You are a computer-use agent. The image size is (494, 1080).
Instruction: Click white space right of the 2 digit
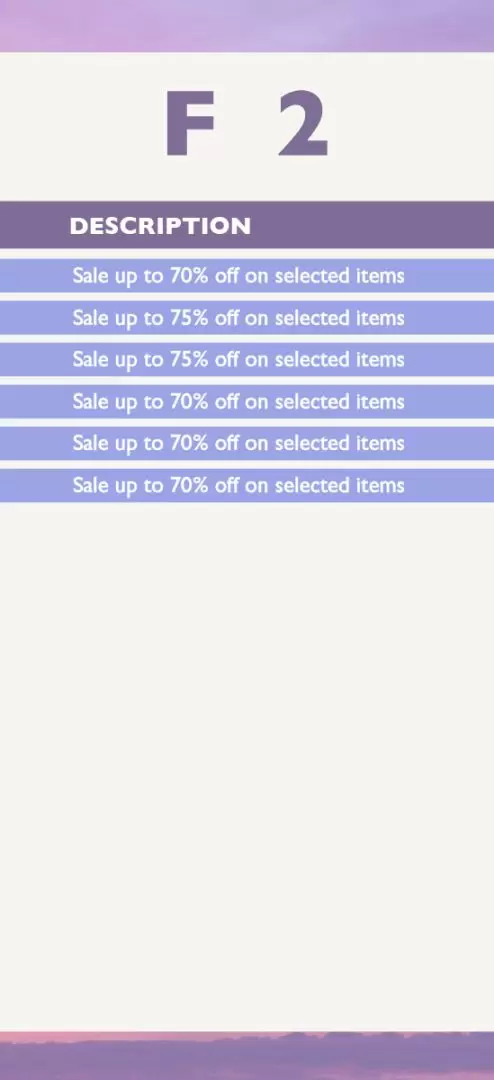[x=411, y=125]
